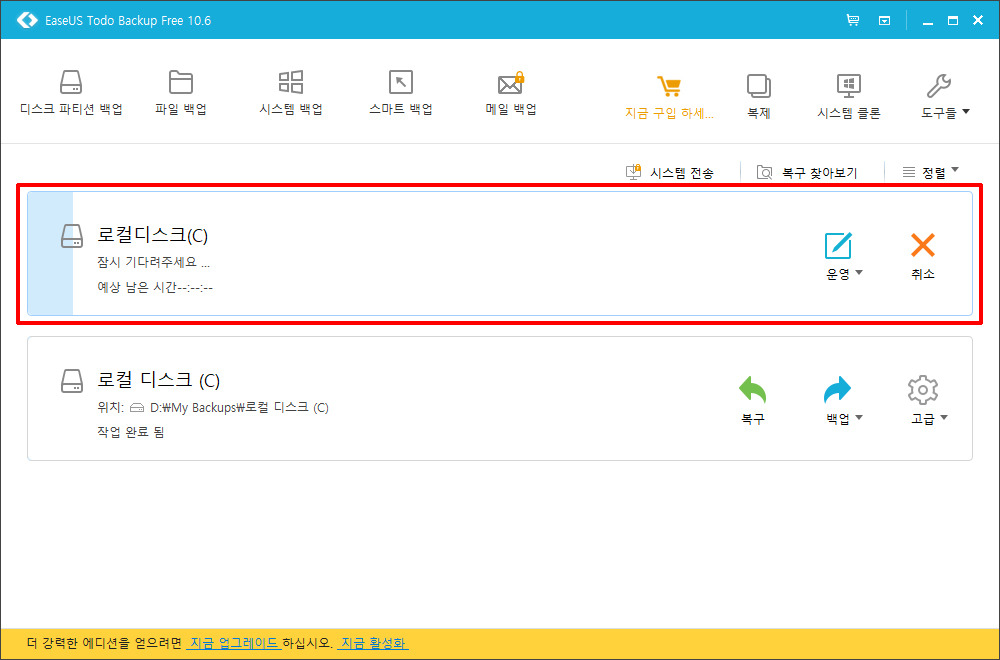
Task: Open Disk/Partition Backup (디스크 파티션 백업)
Action: [x=71, y=93]
